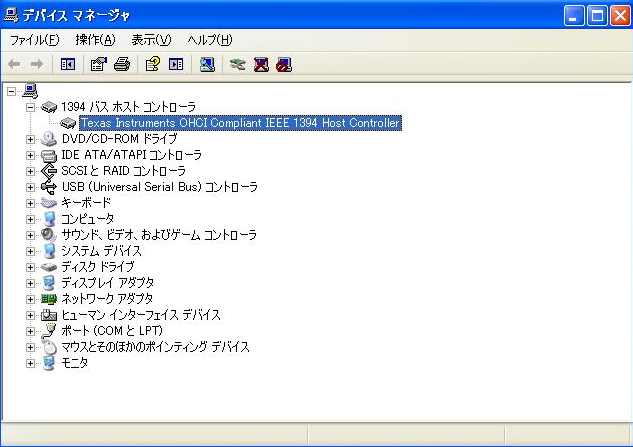Expand コンピュータ node
This screenshot has width=633, height=447.
pos(30,219)
